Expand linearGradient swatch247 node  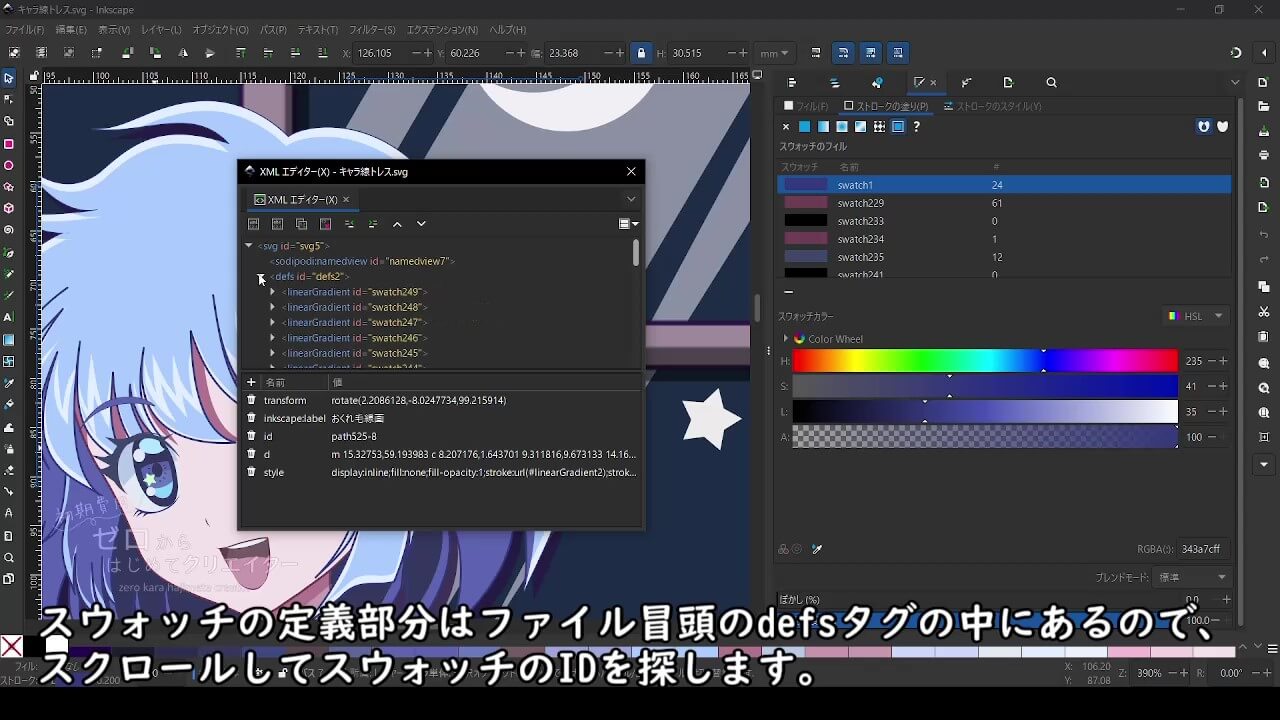(272, 323)
